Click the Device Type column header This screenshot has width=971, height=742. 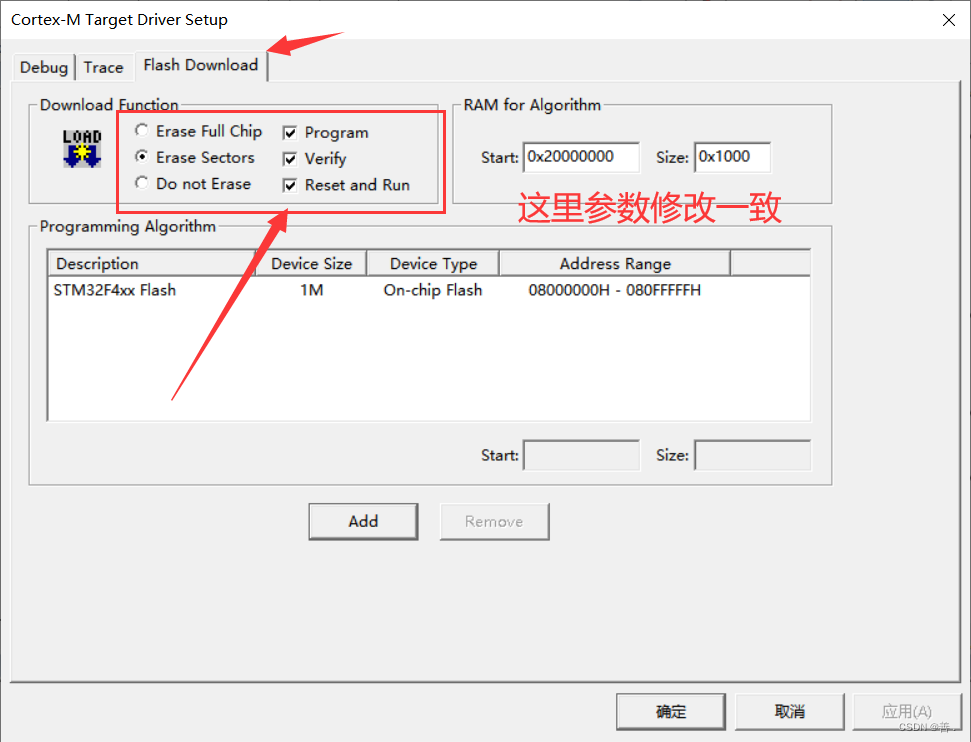pos(432,263)
